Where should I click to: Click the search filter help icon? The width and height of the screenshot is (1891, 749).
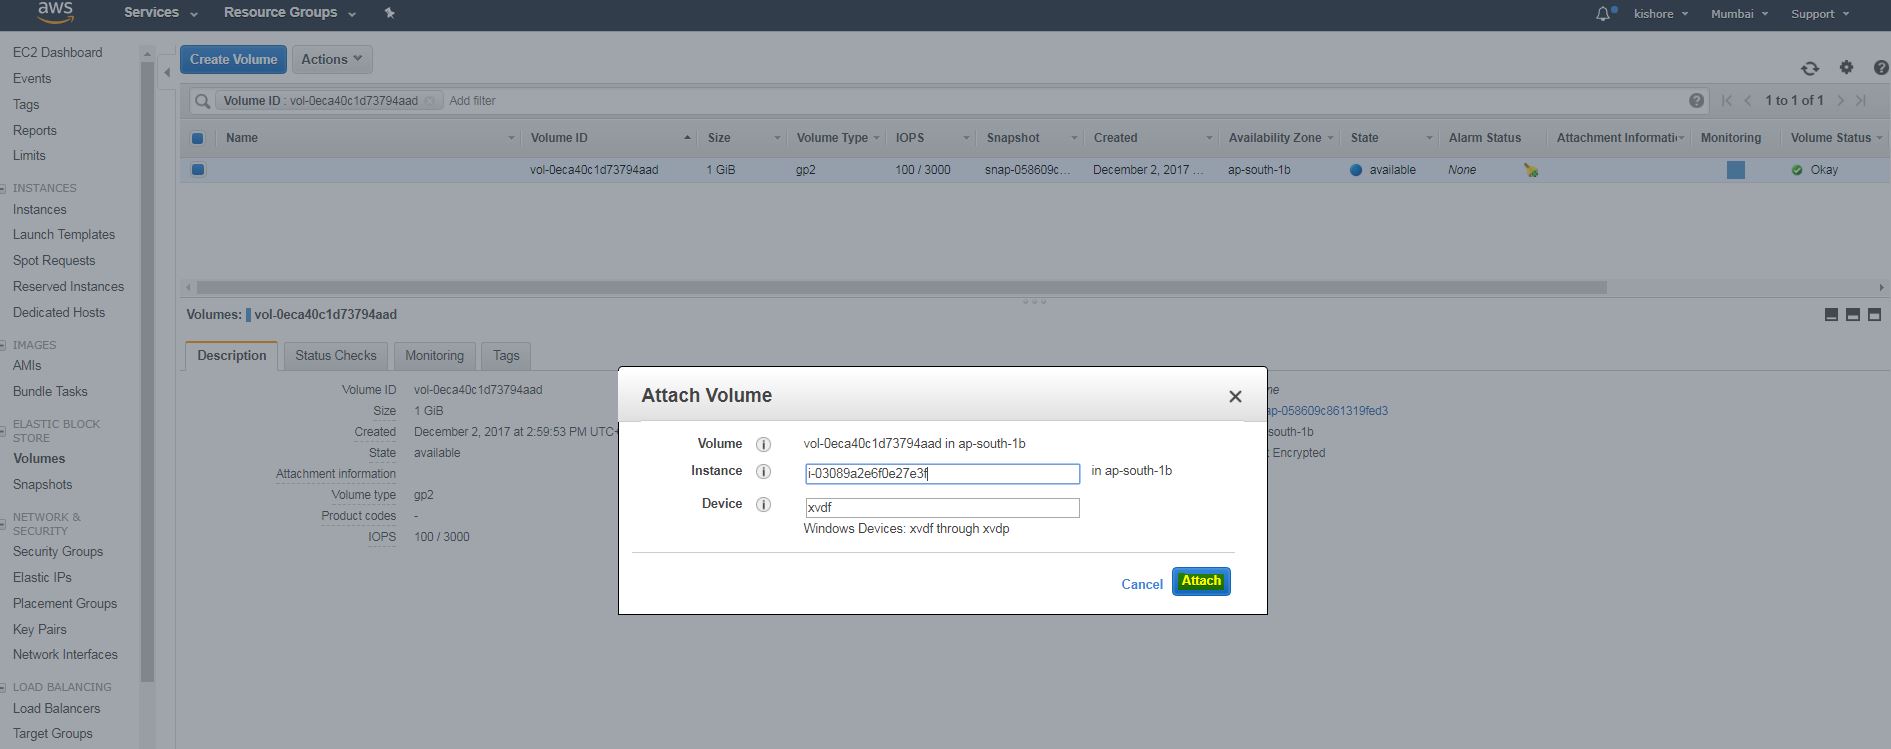tap(1696, 100)
